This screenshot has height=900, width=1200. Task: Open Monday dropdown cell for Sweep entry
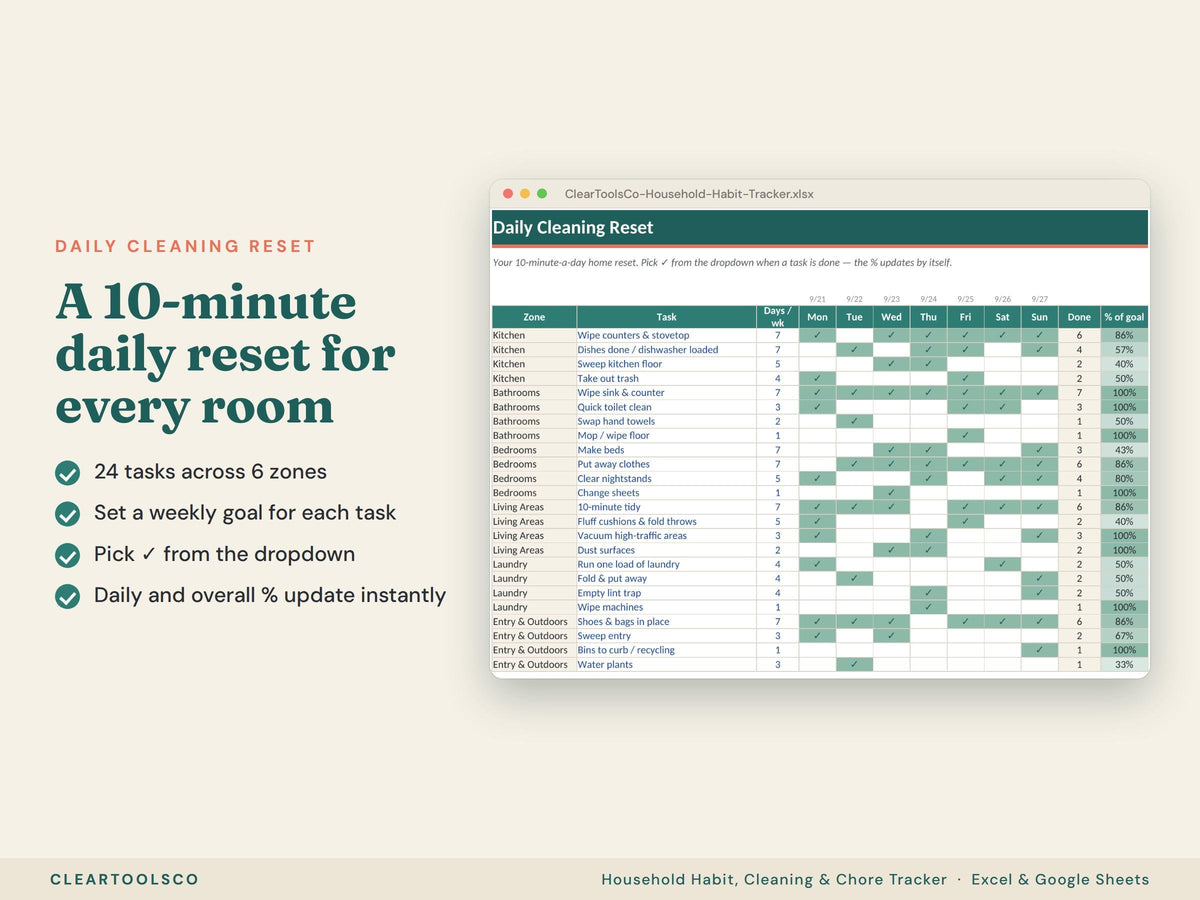(817, 636)
